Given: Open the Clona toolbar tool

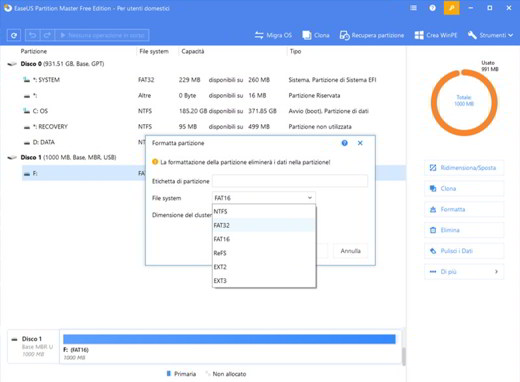Looking at the screenshot, I should coord(316,35).
